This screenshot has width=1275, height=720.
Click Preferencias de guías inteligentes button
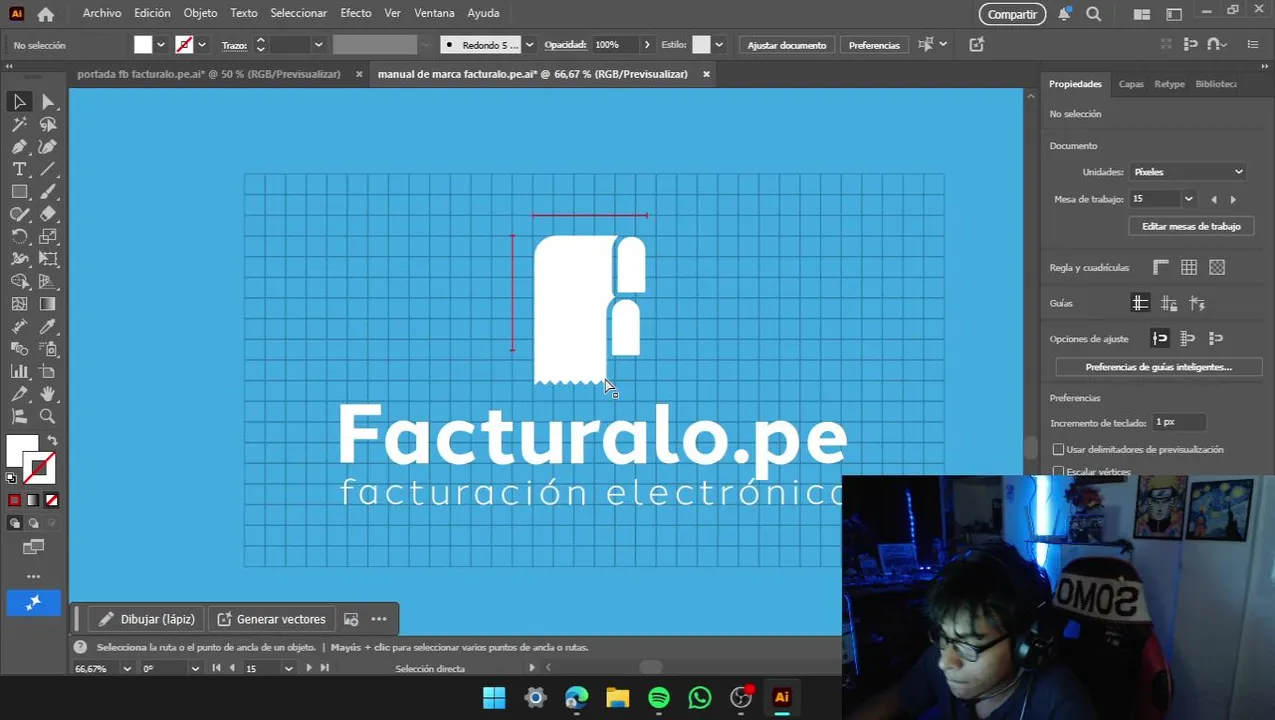[x=1158, y=367]
